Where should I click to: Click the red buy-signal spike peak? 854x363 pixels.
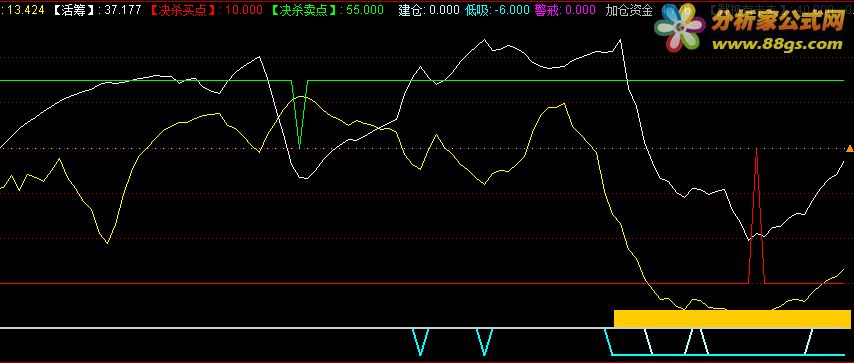[x=757, y=150]
